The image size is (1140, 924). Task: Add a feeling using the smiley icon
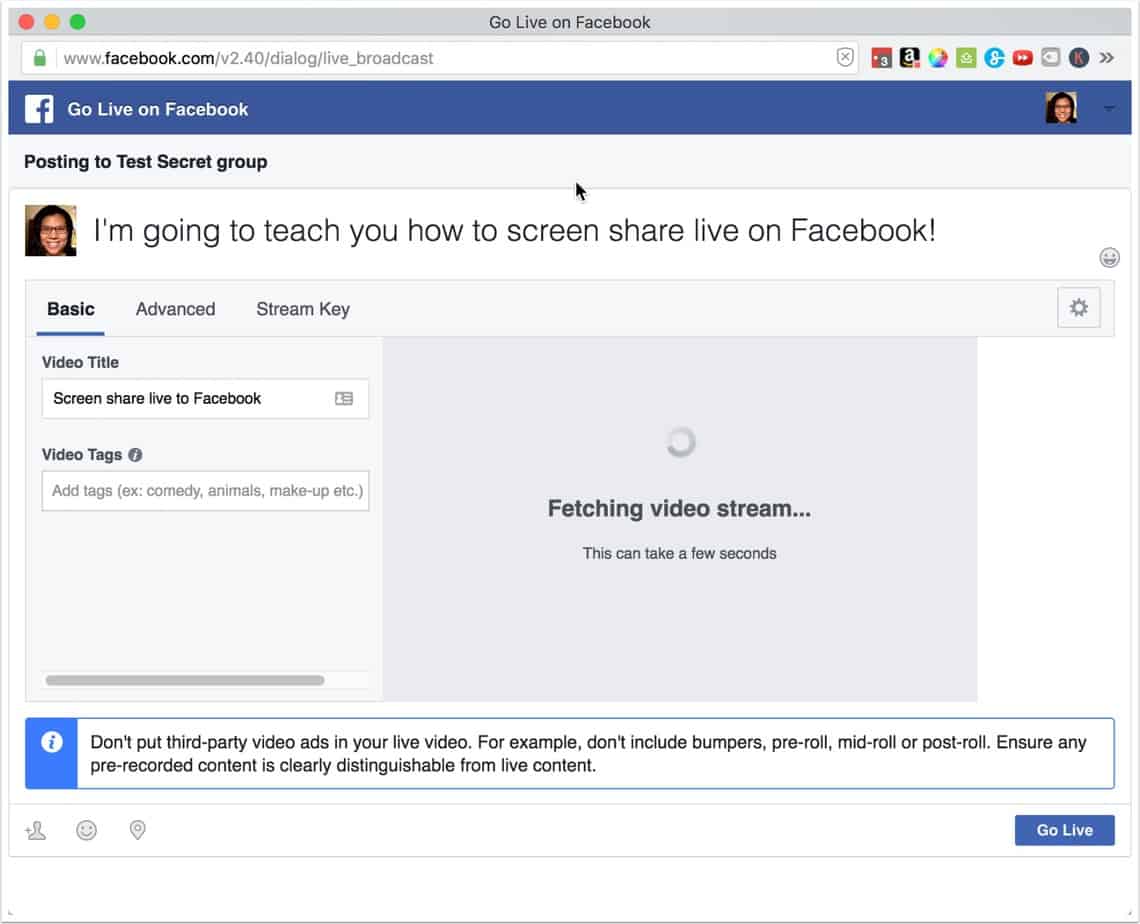(x=86, y=830)
